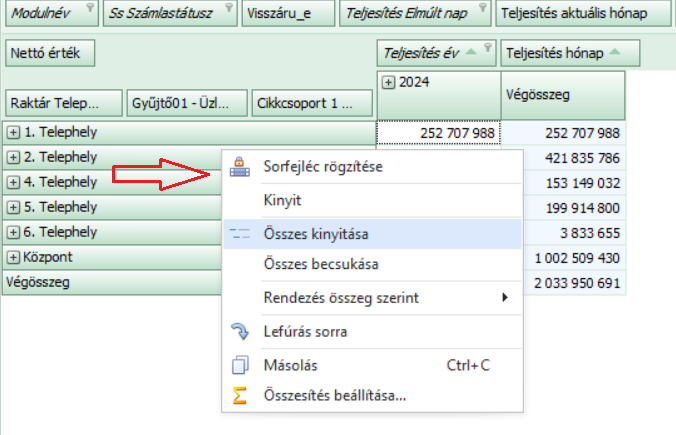Click the drill-down arrow icon for Lefúrás sorra
The image size is (676, 435).
[239, 332]
